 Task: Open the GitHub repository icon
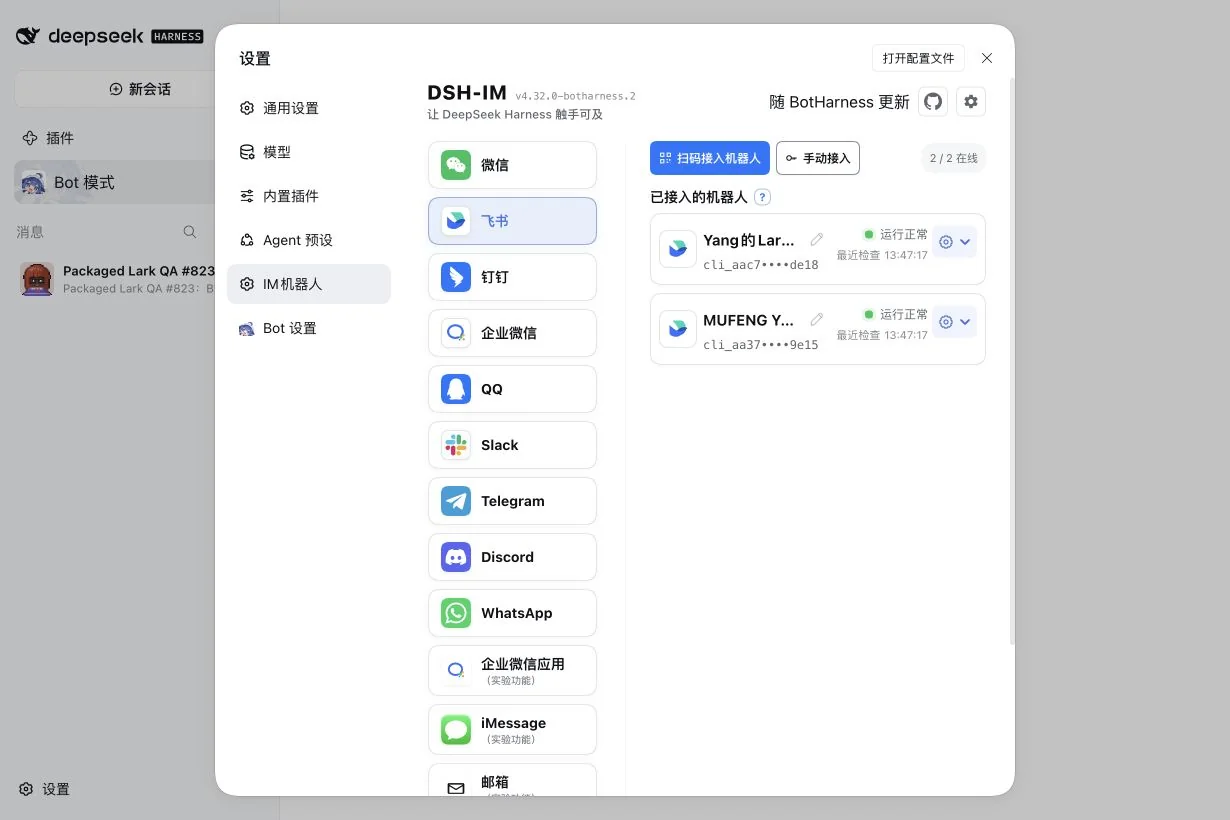tap(933, 101)
